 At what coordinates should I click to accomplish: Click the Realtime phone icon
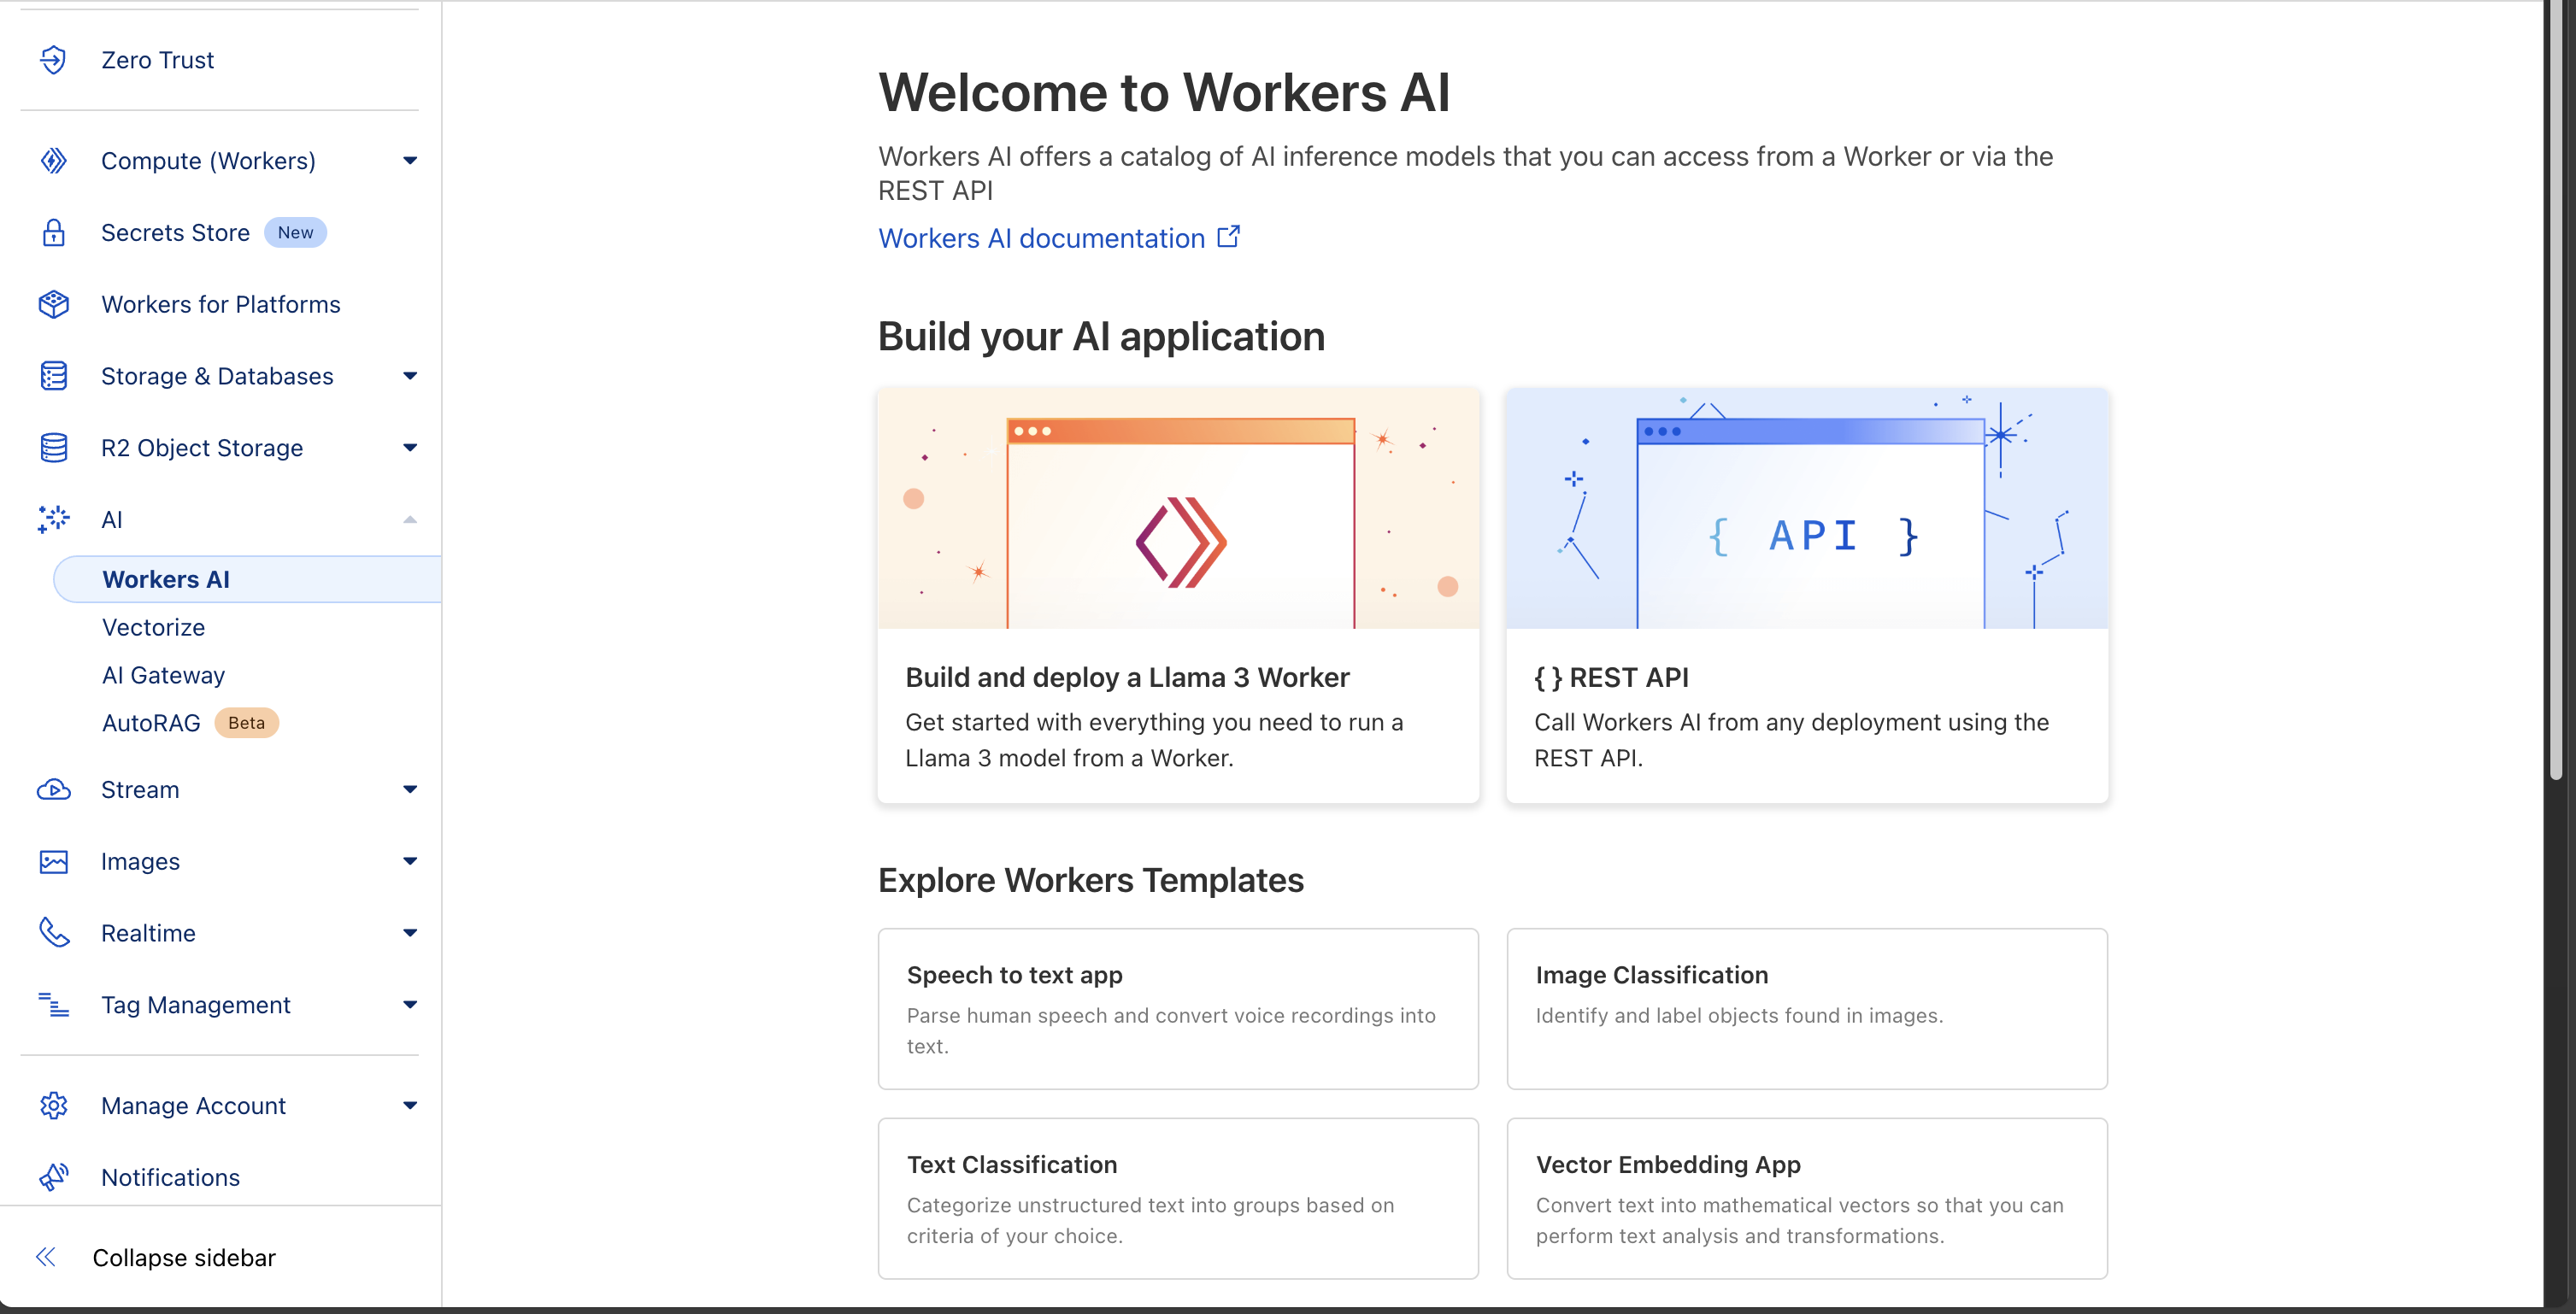point(53,933)
